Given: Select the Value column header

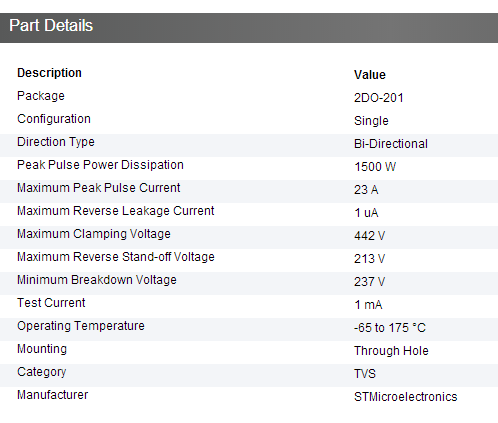Looking at the screenshot, I should pos(370,75).
